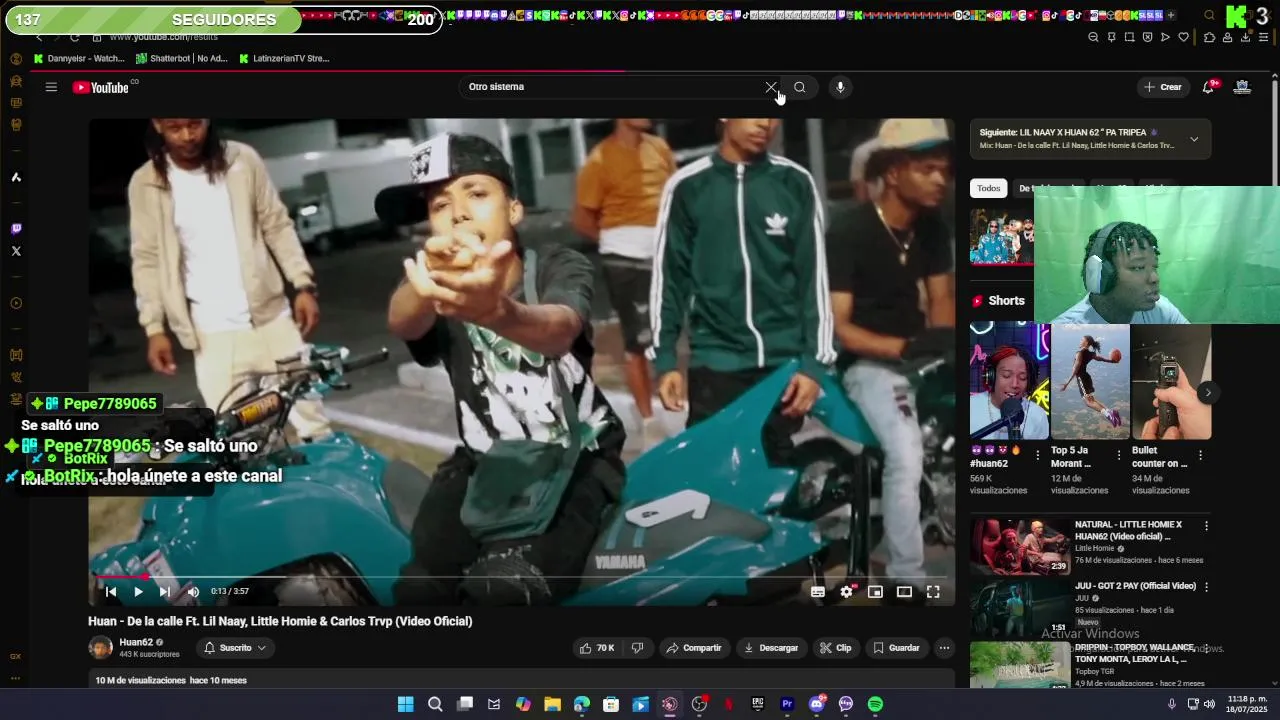Viewport: 1280px width, 720px height.
Task: Take snapshot with browser capture icon
Action: [x=1129, y=37]
